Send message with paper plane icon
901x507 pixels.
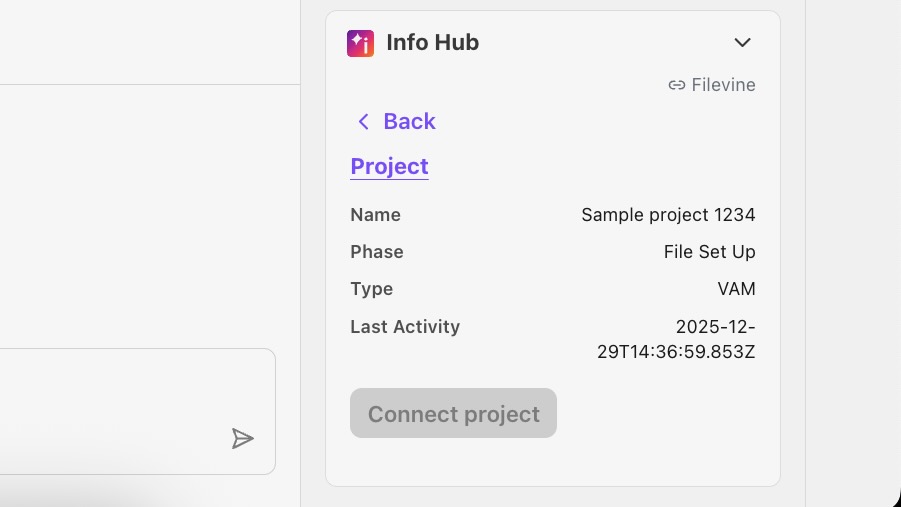[x=242, y=439]
